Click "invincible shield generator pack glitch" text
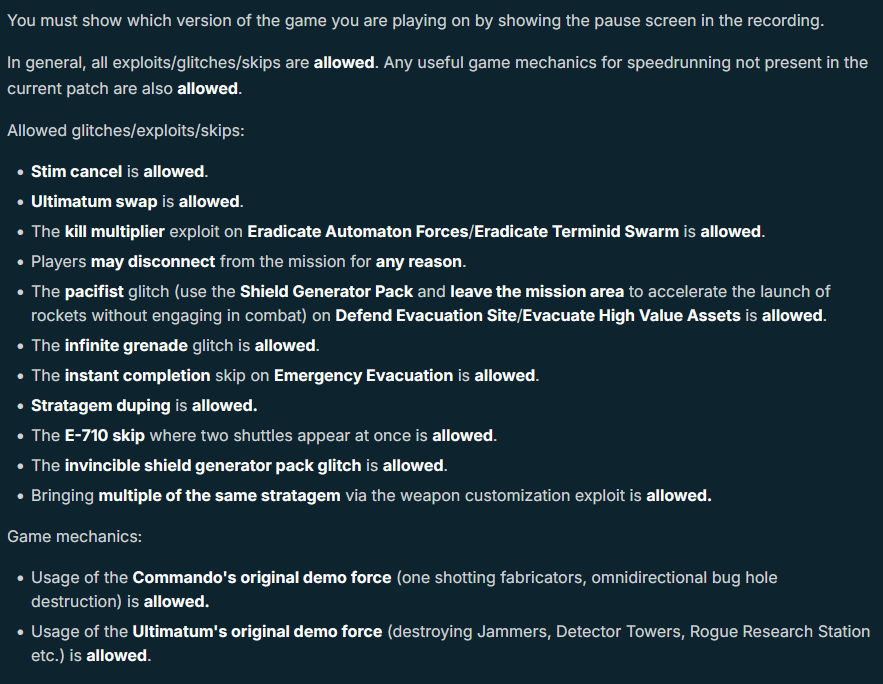The width and height of the screenshot is (883, 684). [x=213, y=466]
